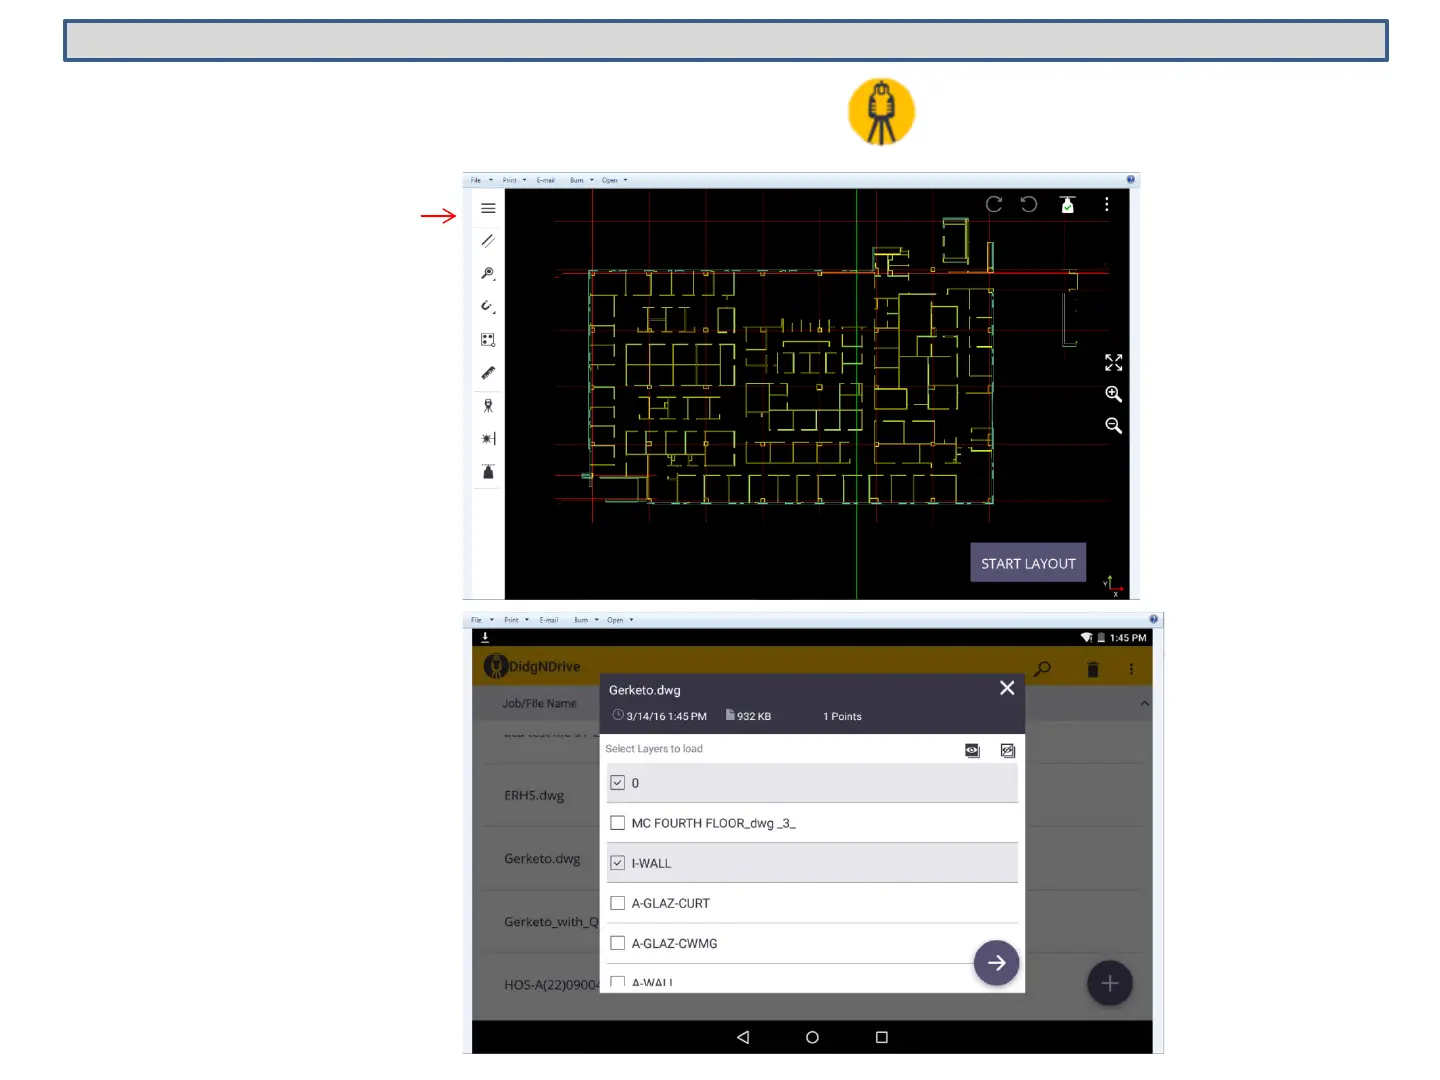Click the search icon in DidgNDrive header

(x=1043, y=668)
